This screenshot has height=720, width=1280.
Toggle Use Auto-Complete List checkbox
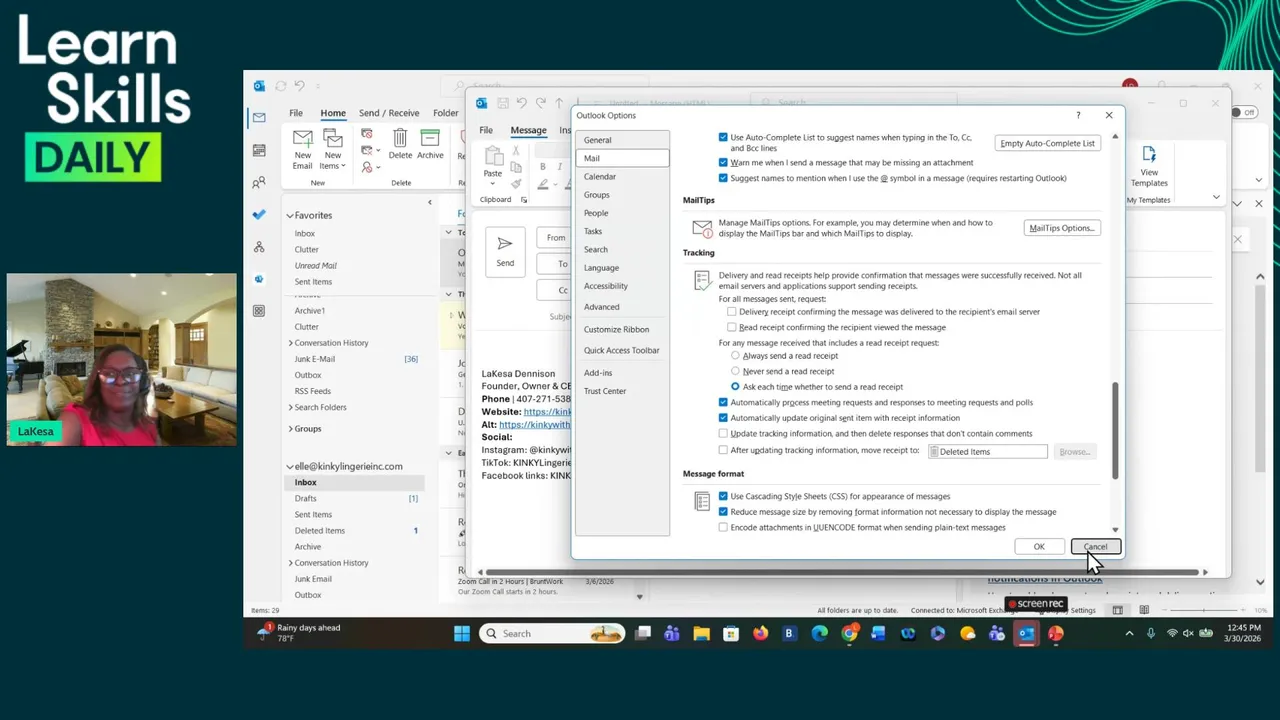(723, 138)
